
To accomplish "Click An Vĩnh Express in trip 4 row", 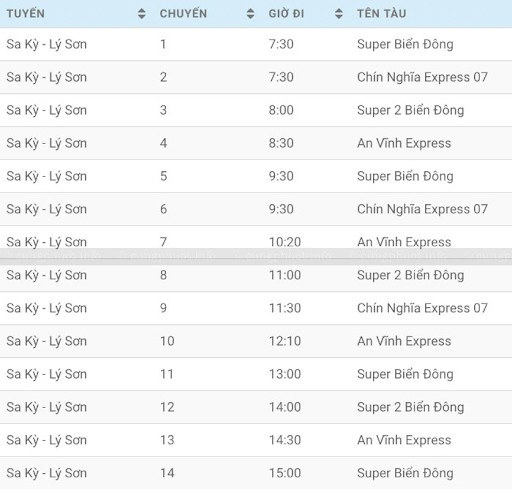I will [404, 143].
